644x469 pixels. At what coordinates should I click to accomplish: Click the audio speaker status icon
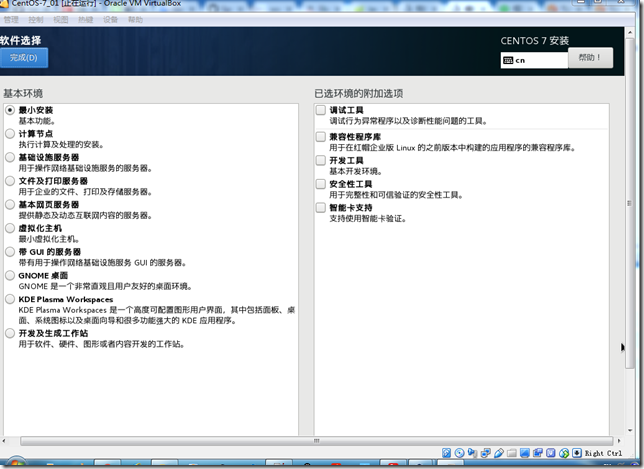473,453
